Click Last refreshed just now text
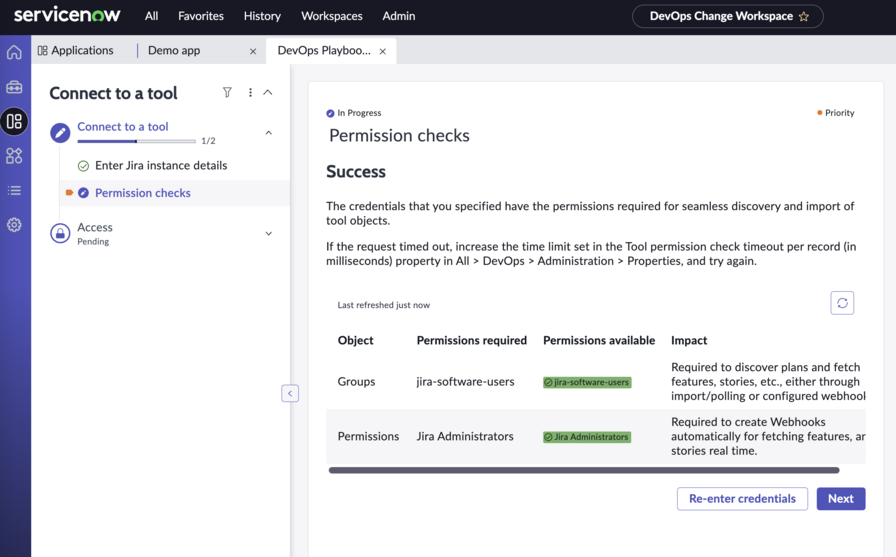Screen dimensions: 896x557 point(383,305)
